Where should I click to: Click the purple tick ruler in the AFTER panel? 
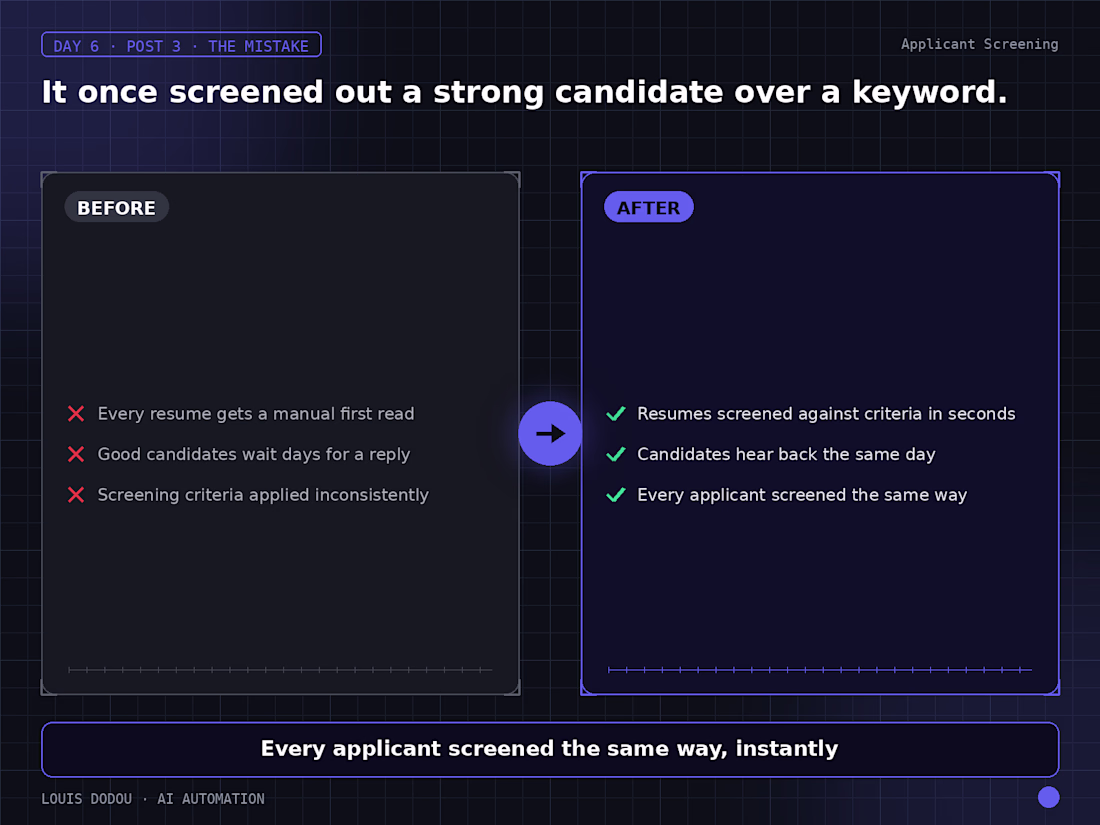click(819, 670)
